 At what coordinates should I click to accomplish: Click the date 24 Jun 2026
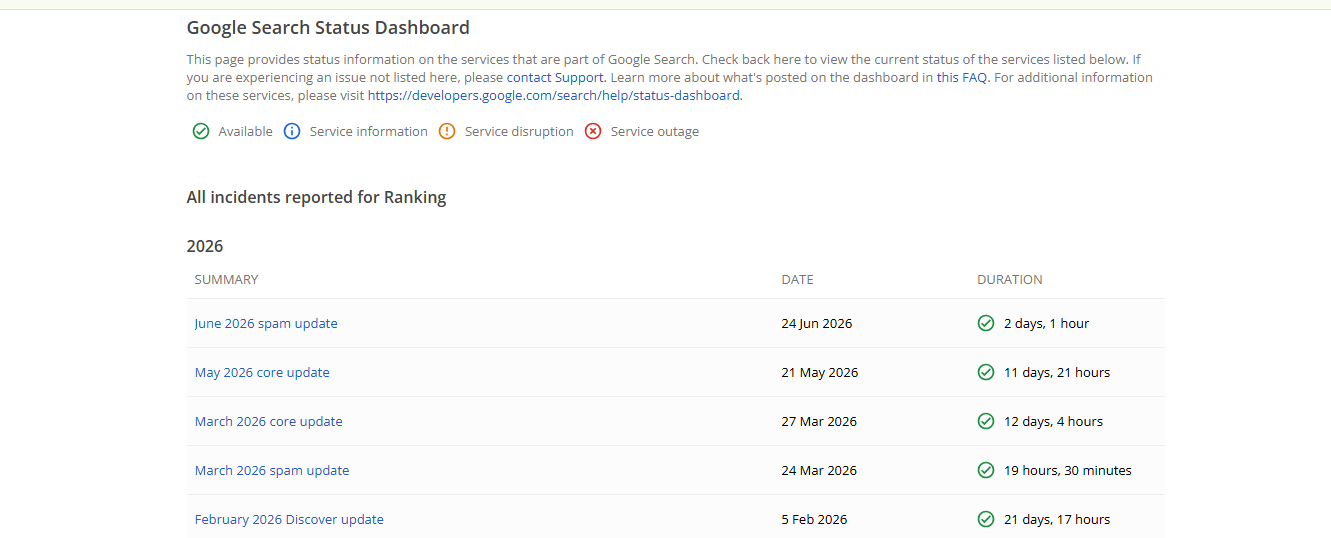tap(817, 323)
